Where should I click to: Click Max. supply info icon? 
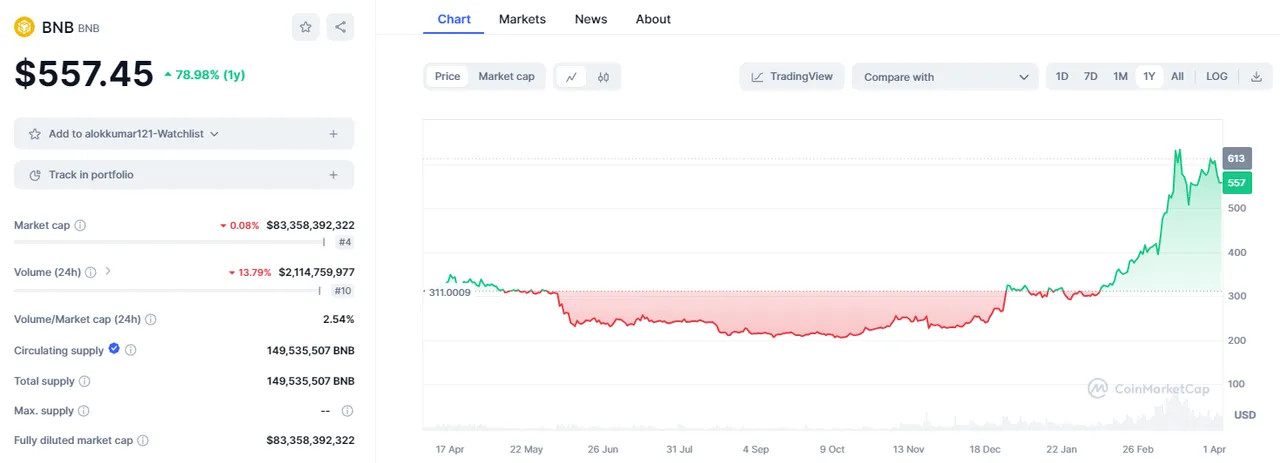coord(83,411)
